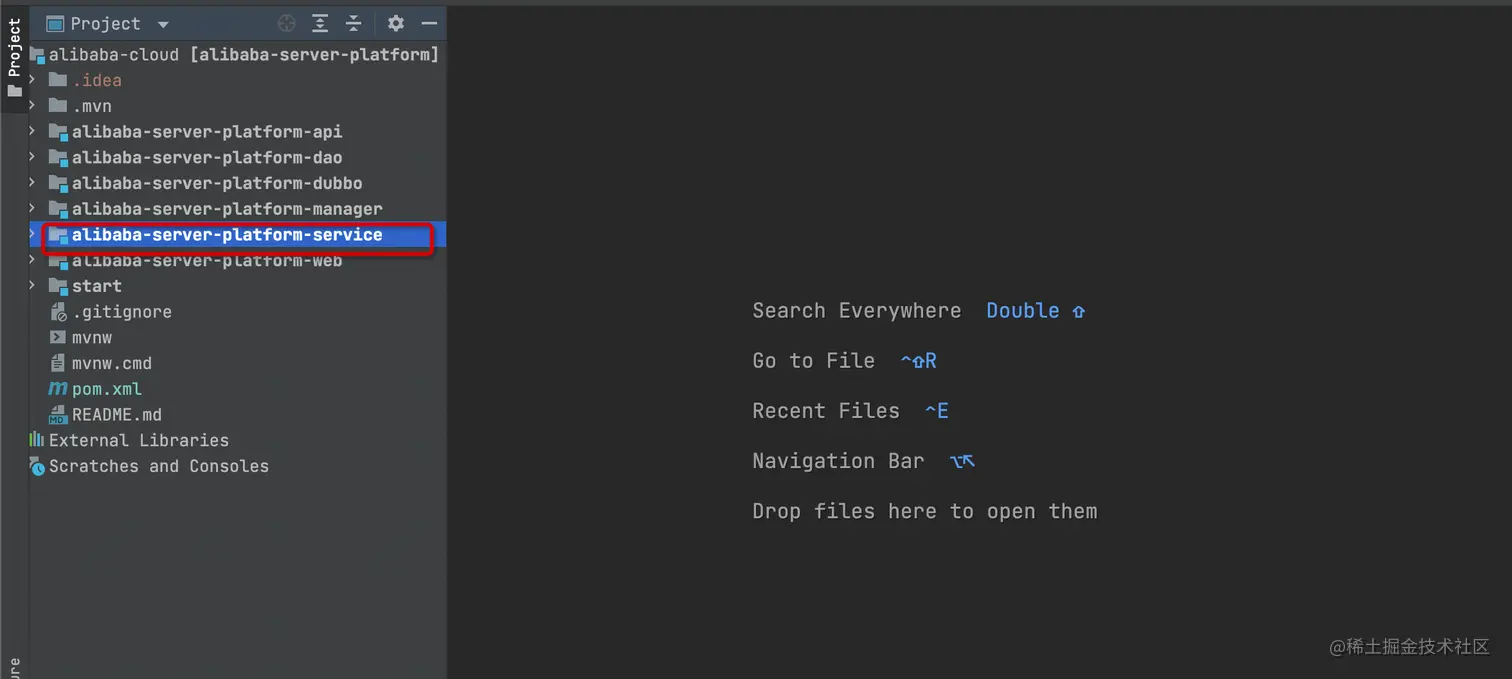Click the Expand All icon in Project toolbar
The width and height of the screenshot is (1512, 679).
(x=320, y=24)
